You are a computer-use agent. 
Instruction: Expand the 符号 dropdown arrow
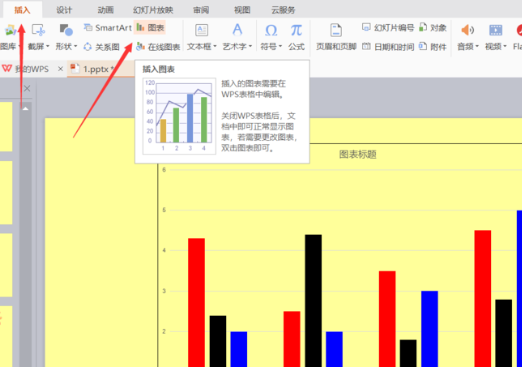[x=280, y=46]
